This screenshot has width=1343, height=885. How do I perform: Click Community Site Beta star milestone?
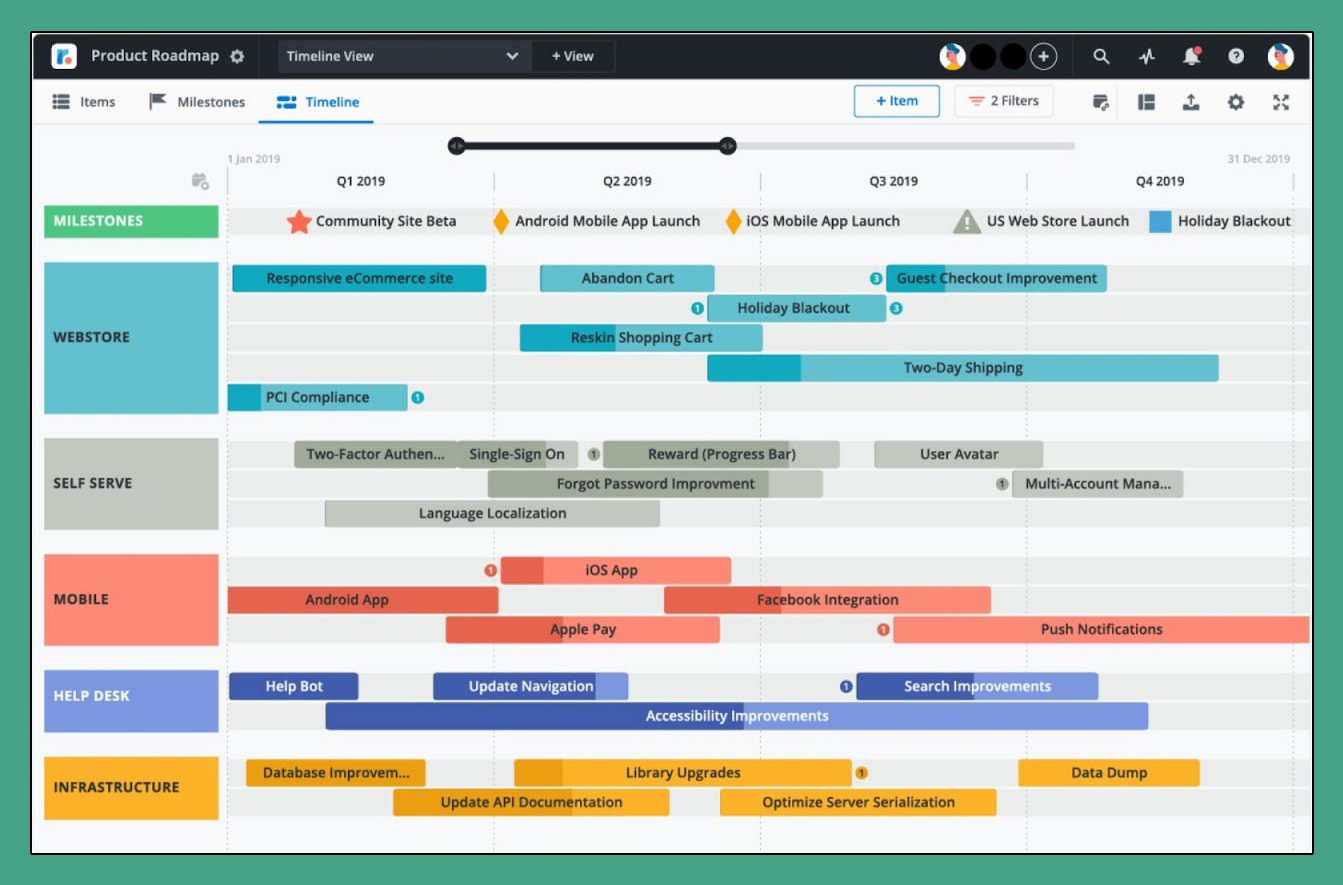(299, 221)
